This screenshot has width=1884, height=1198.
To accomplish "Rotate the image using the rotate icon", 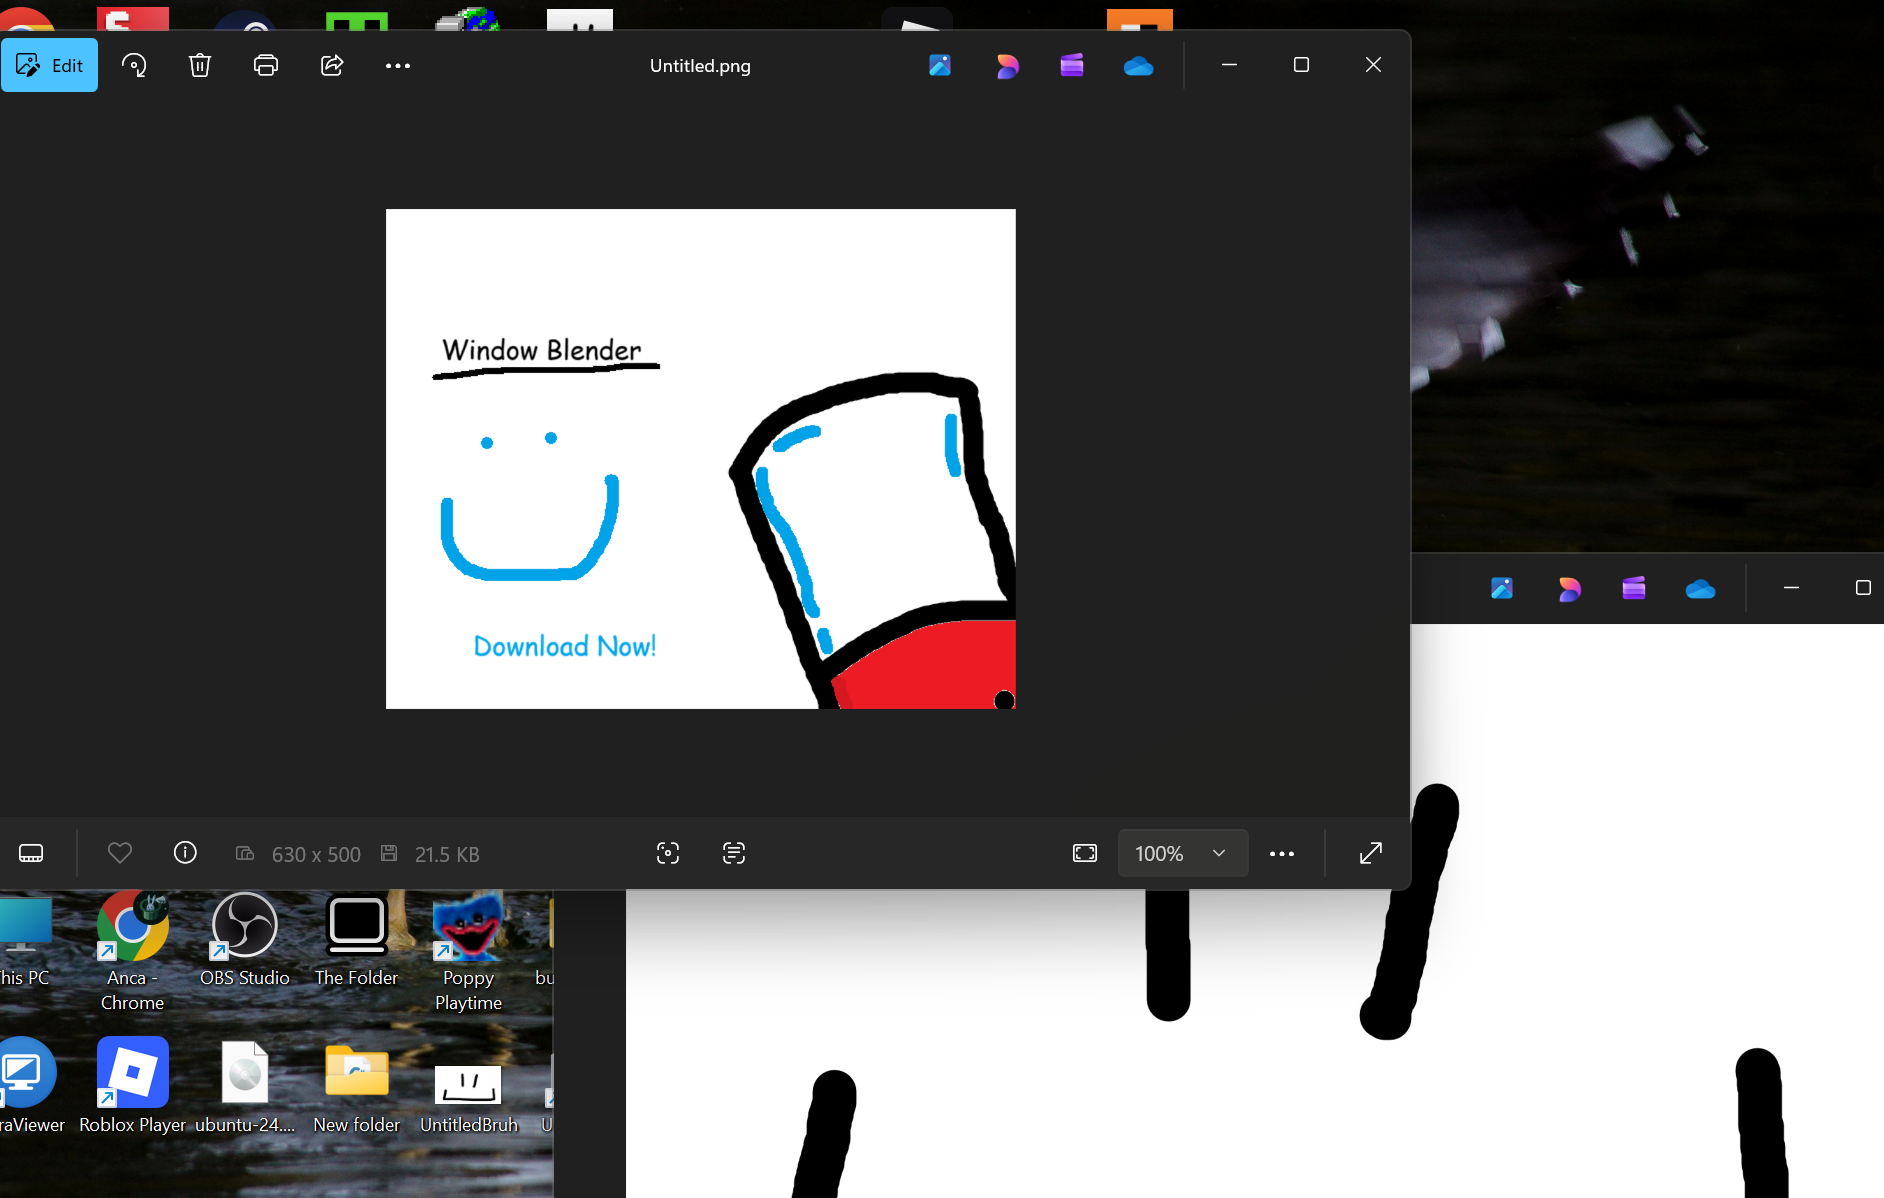I will point(134,66).
